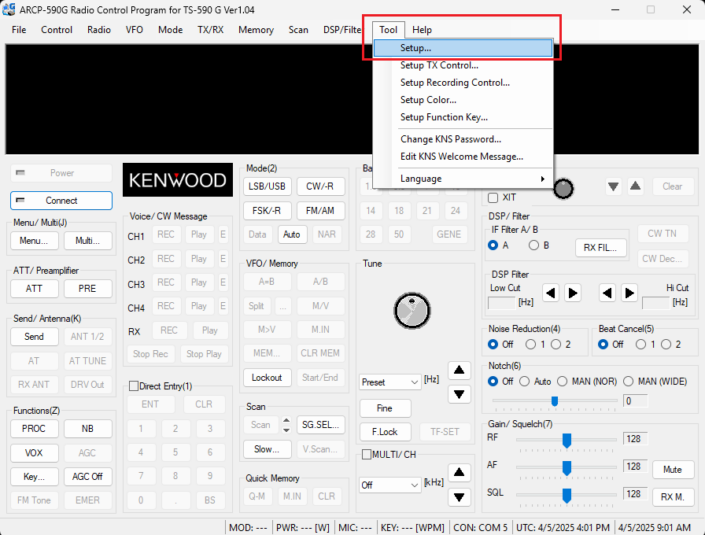The width and height of the screenshot is (705, 535).
Task: Open the Tune Preset dropdown
Action: click(x=390, y=382)
